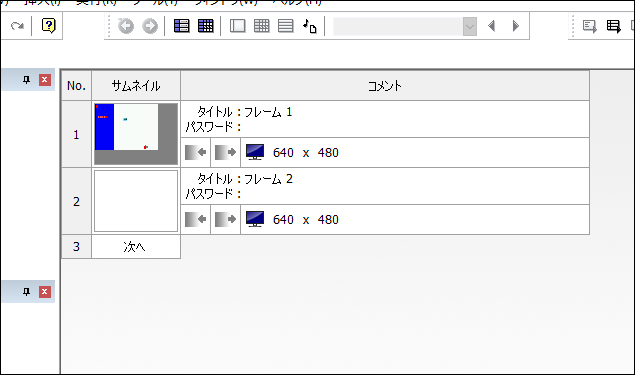This screenshot has height=375, width=635.
Task: Click the monitor size icon for frame 2
Action: [x=255, y=219]
